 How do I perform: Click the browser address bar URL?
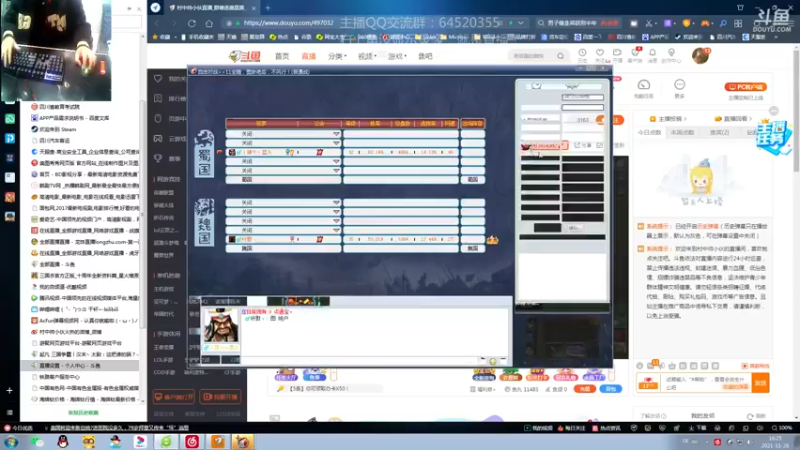(288, 23)
